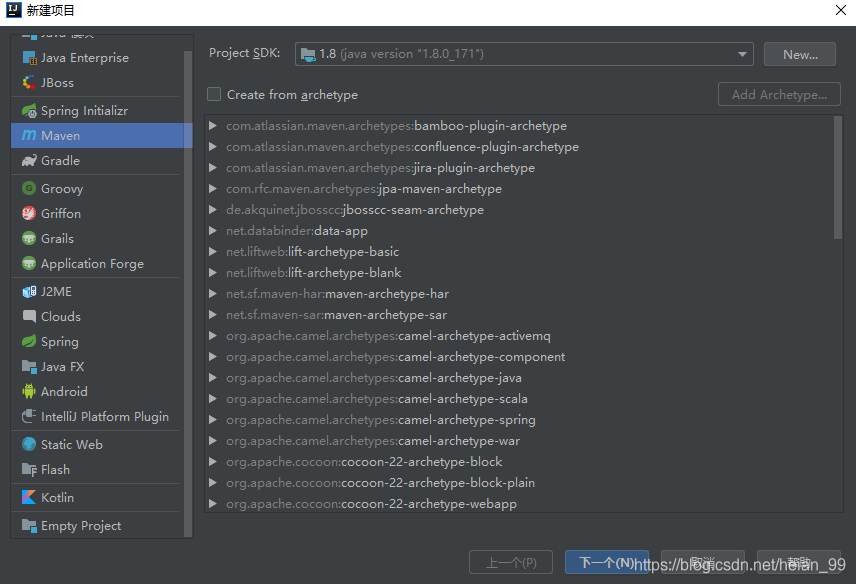Select Static Web project type
This screenshot has width=856, height=584.
(x=98, y=444)
